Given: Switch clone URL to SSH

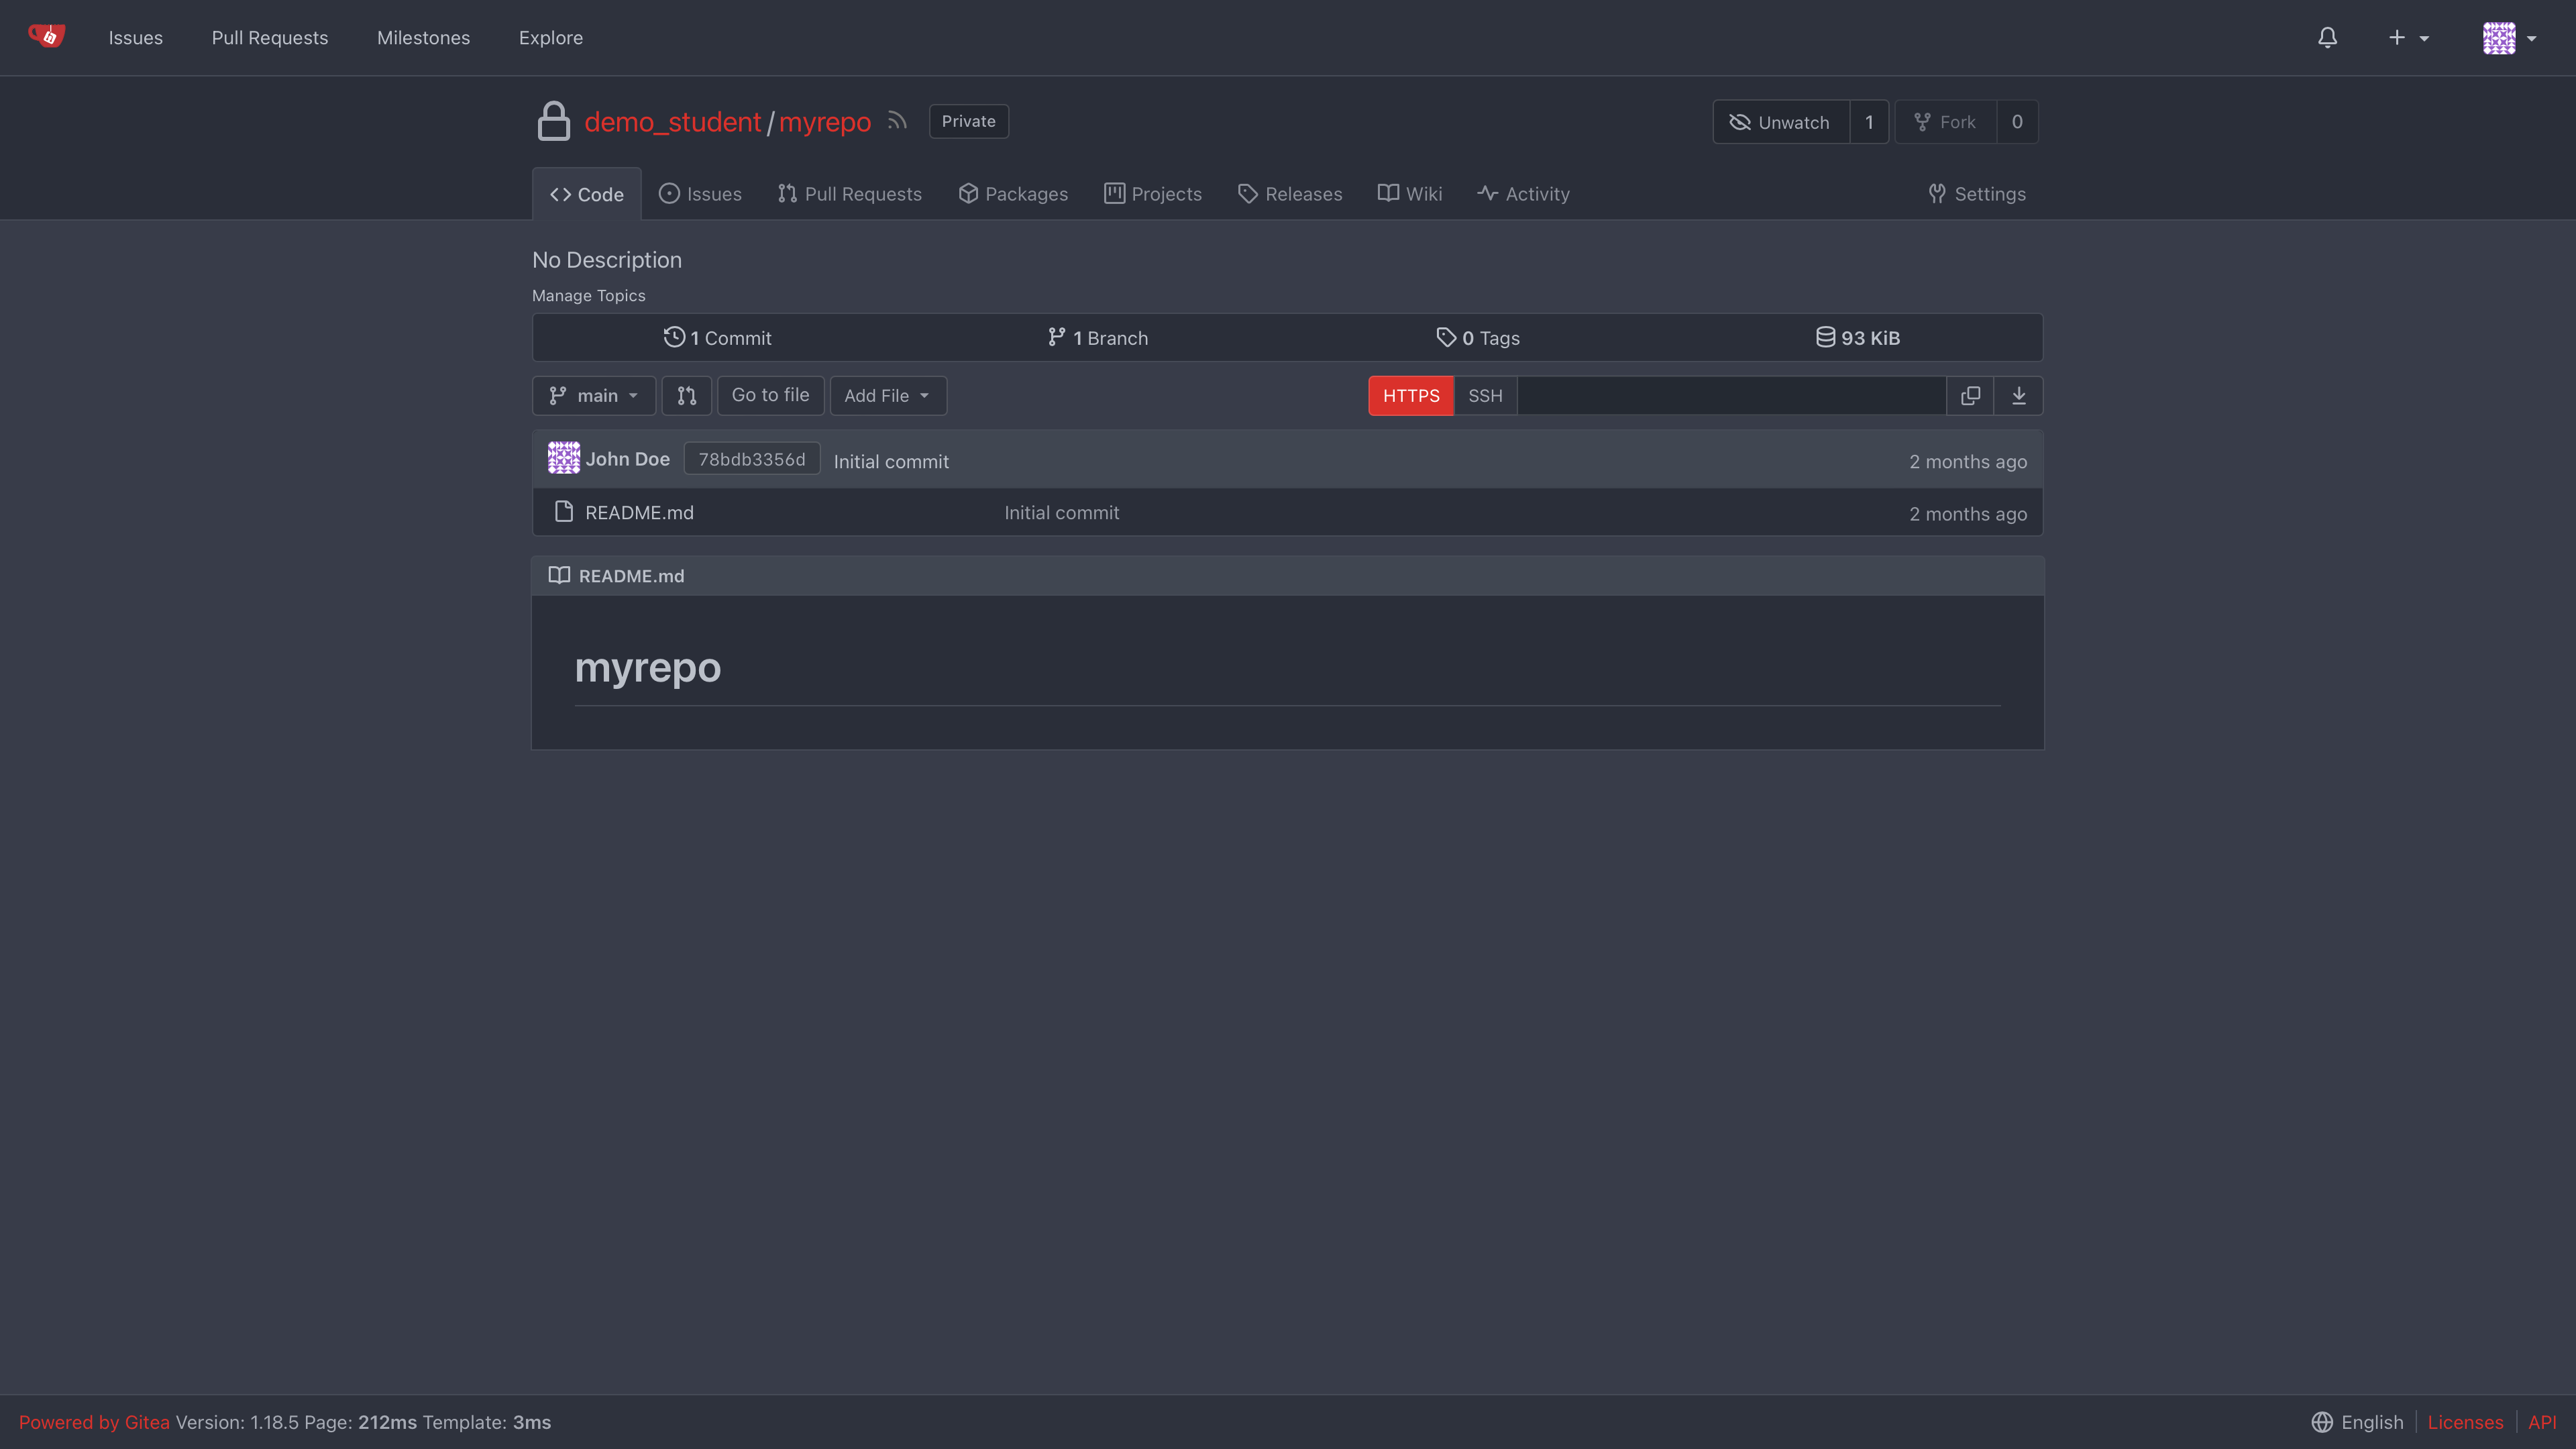Looking at the screenshot, I should (1485, 396).
